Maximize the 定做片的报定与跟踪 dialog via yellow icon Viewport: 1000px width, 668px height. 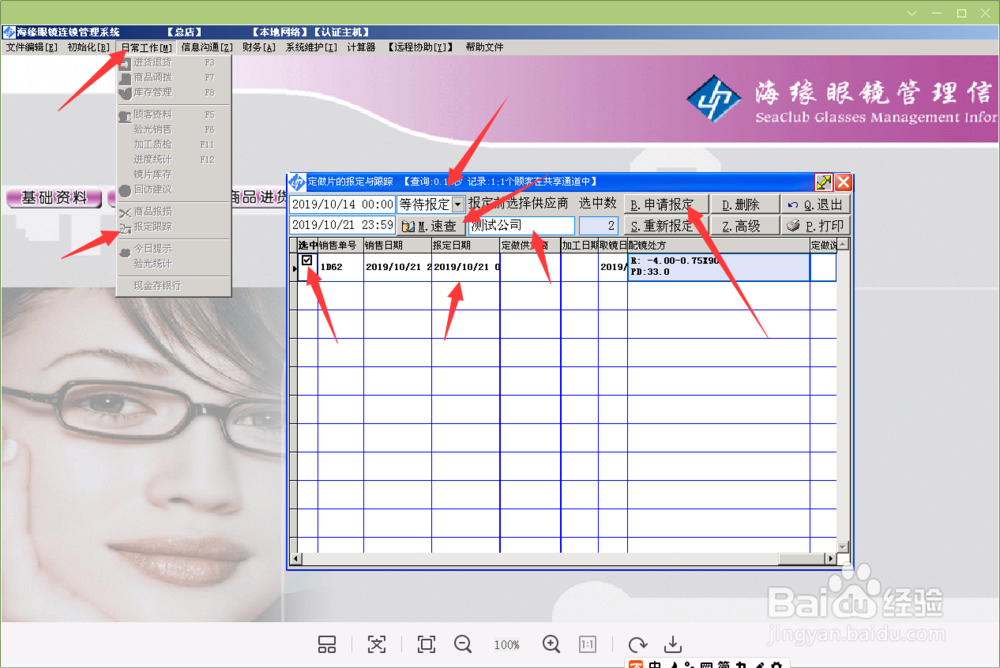coord(823,182)
